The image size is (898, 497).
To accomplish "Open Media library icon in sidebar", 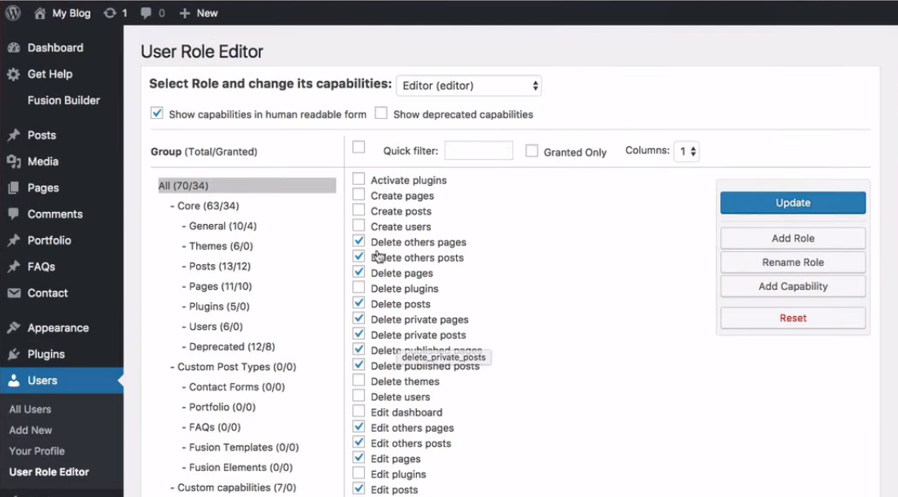I will pyautogui.click(x=14, y=162).
